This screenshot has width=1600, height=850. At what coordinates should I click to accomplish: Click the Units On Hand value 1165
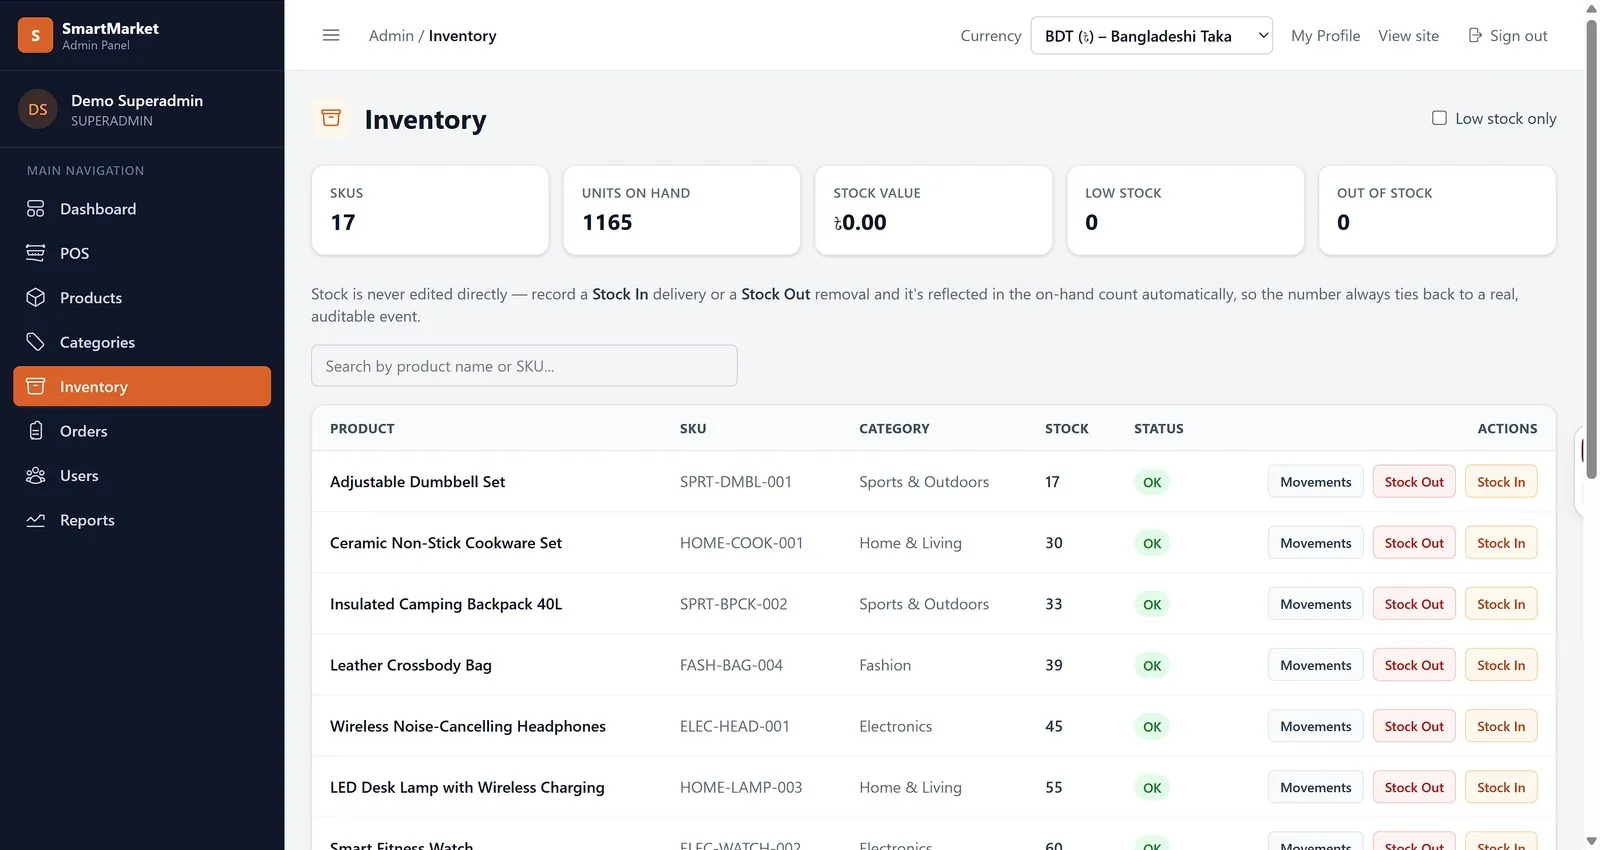(x=607, y=223)
